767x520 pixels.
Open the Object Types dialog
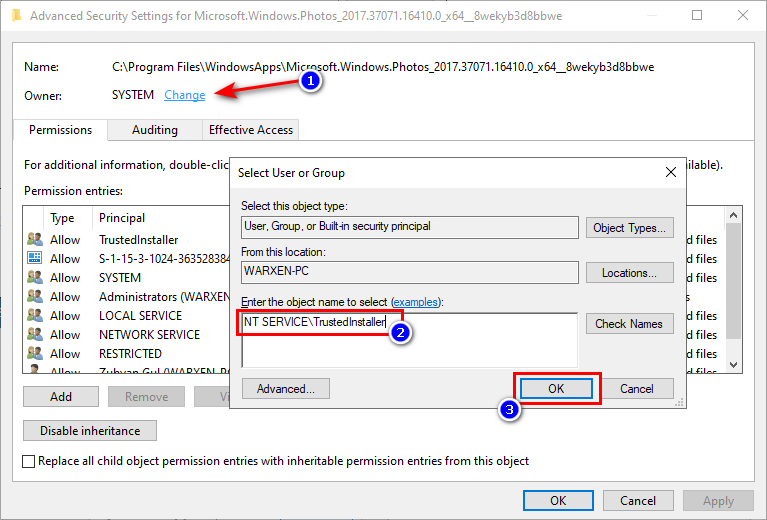629,228
